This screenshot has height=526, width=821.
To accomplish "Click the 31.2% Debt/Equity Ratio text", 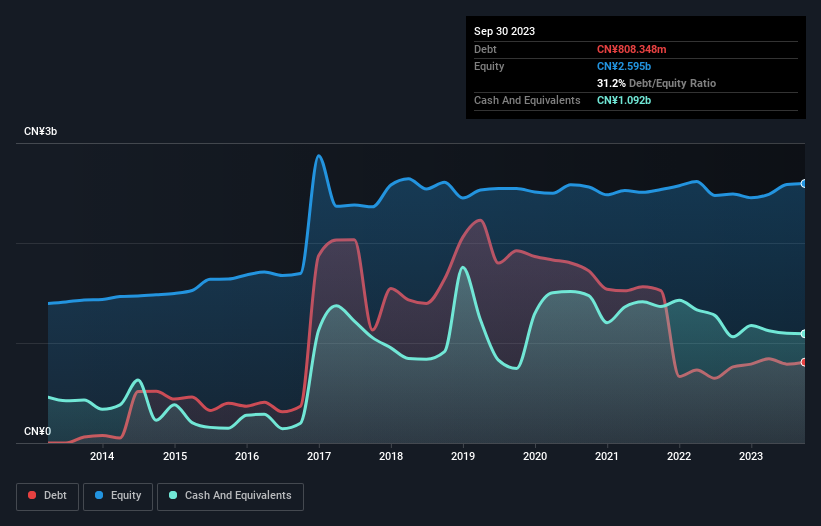I will (x=656, y=83).
